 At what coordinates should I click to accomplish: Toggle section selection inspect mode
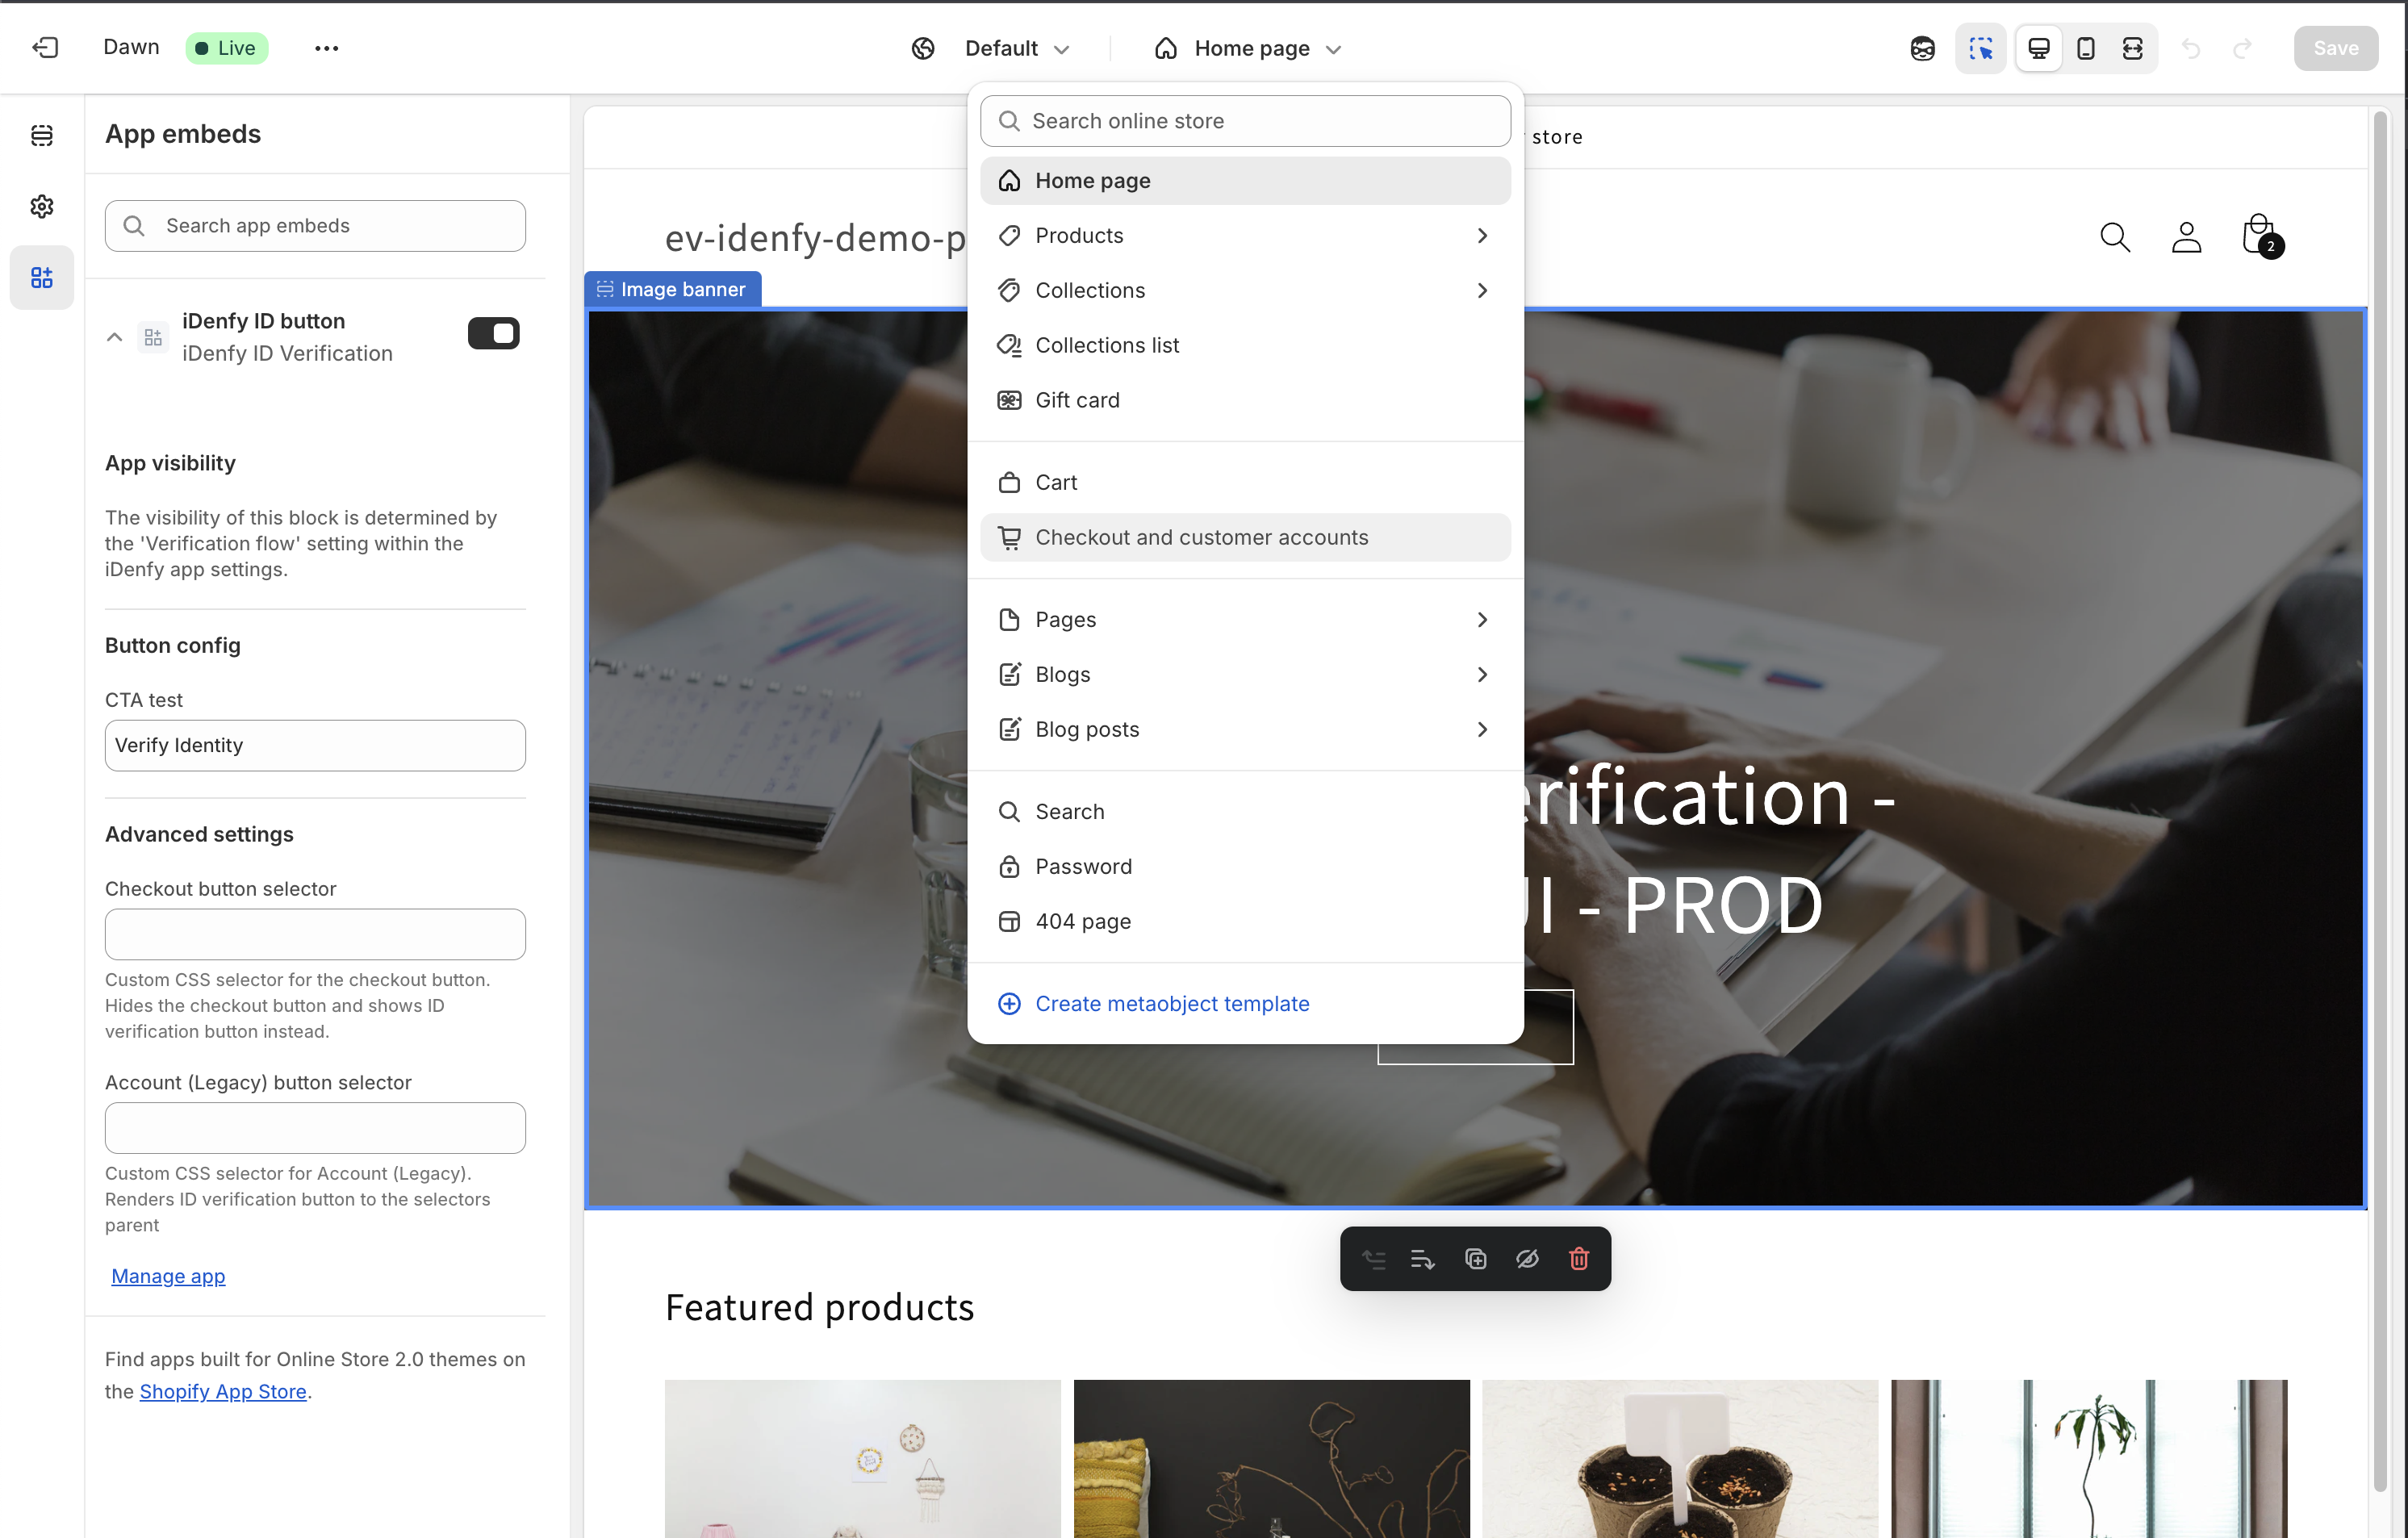pos(1980,47)
